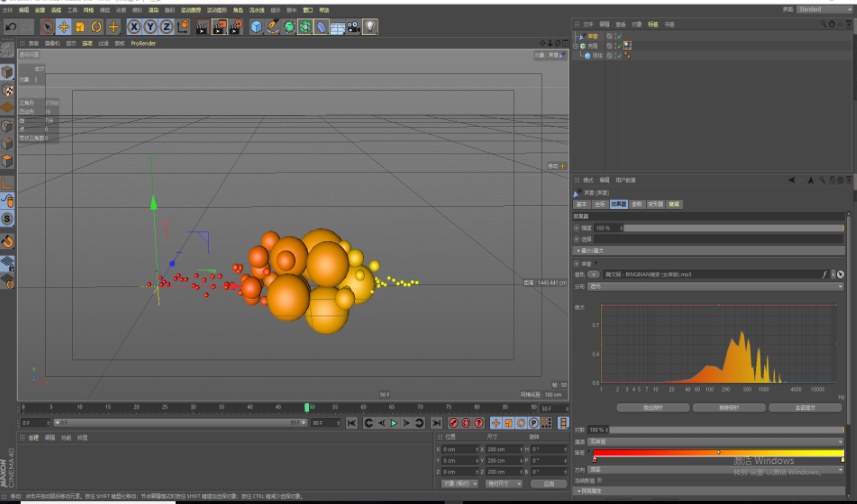Click the 添加探针 button under graph
857x504 pixels.
coord(653,407)
